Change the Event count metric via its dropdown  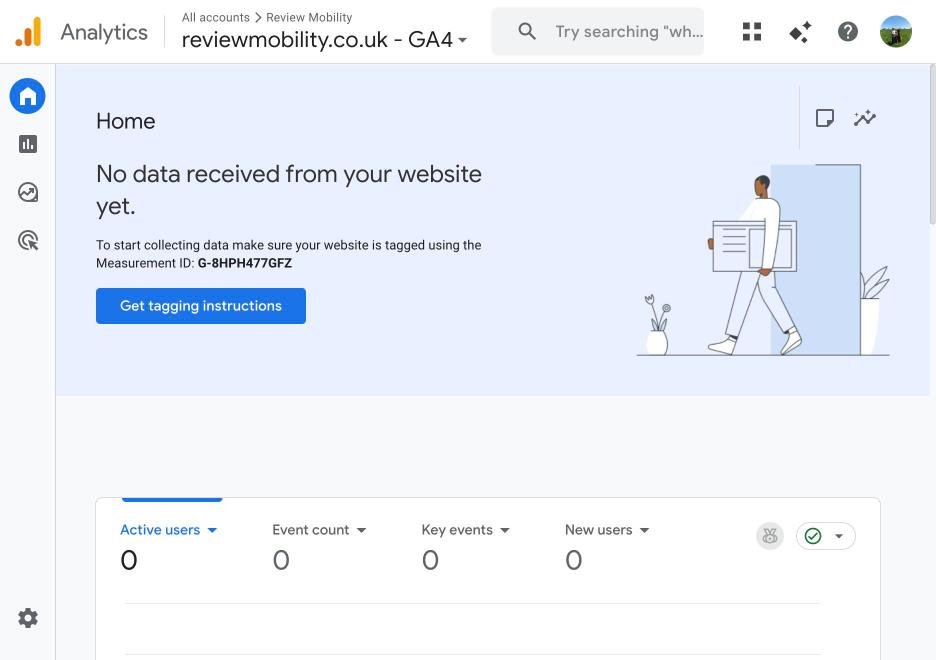pyautogui.click(x=361, y=529)
